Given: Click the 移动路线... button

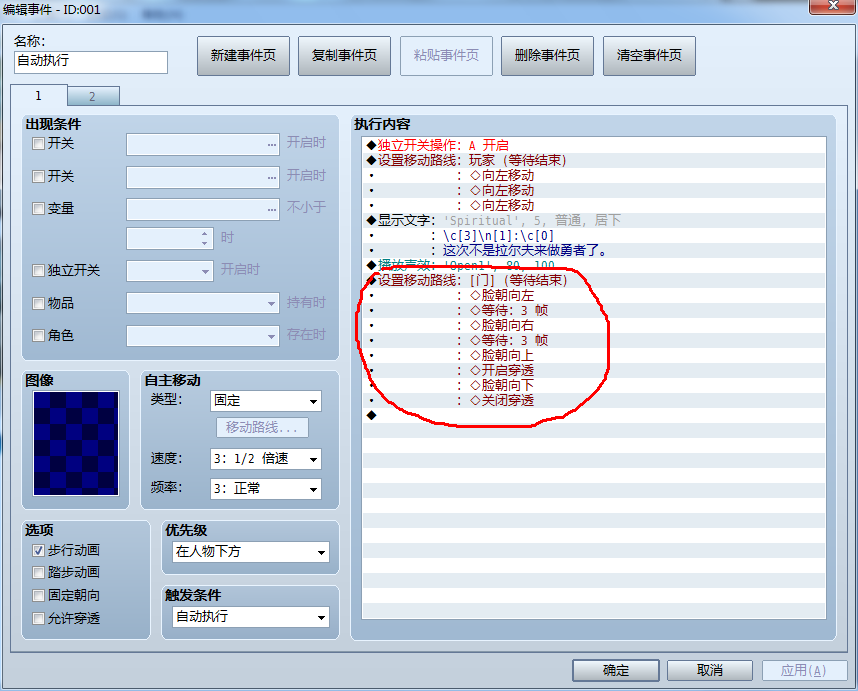Looking at the screenshot, I should [262, 427].
